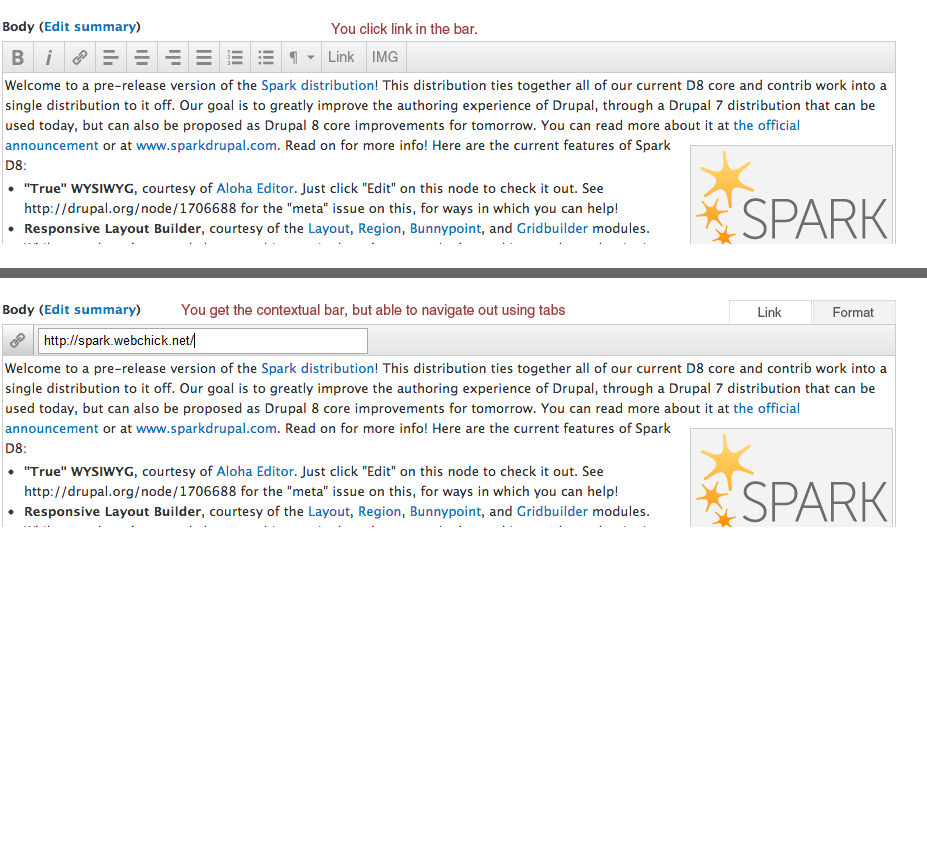Click the Link text button in toolbar
The width and height of the screenshot is (927, 842).
(341, 57)
